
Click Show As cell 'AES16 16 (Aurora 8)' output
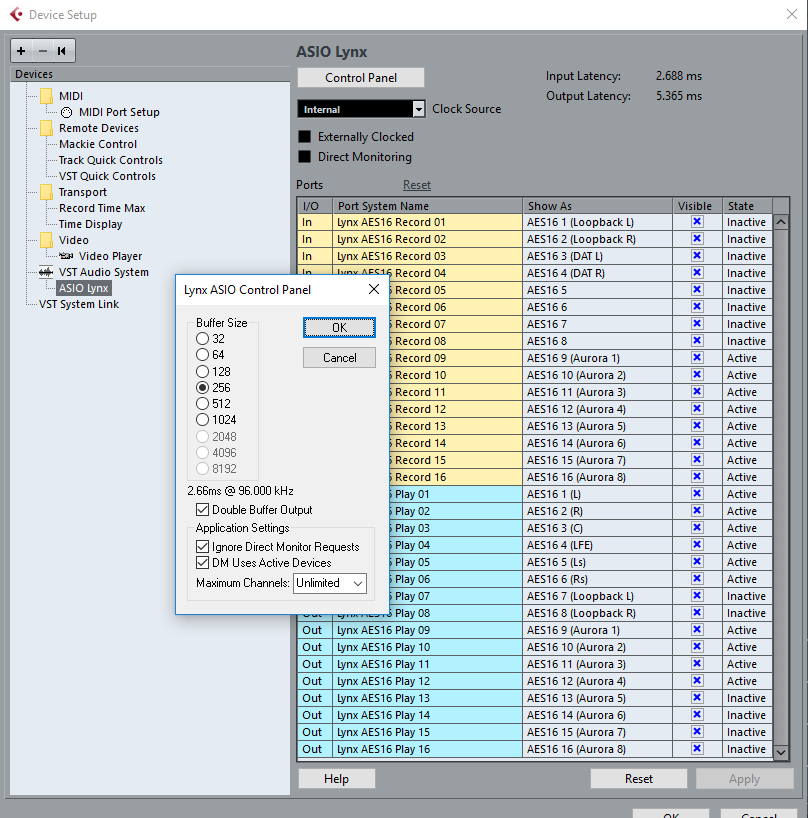[x=597, y=749]
